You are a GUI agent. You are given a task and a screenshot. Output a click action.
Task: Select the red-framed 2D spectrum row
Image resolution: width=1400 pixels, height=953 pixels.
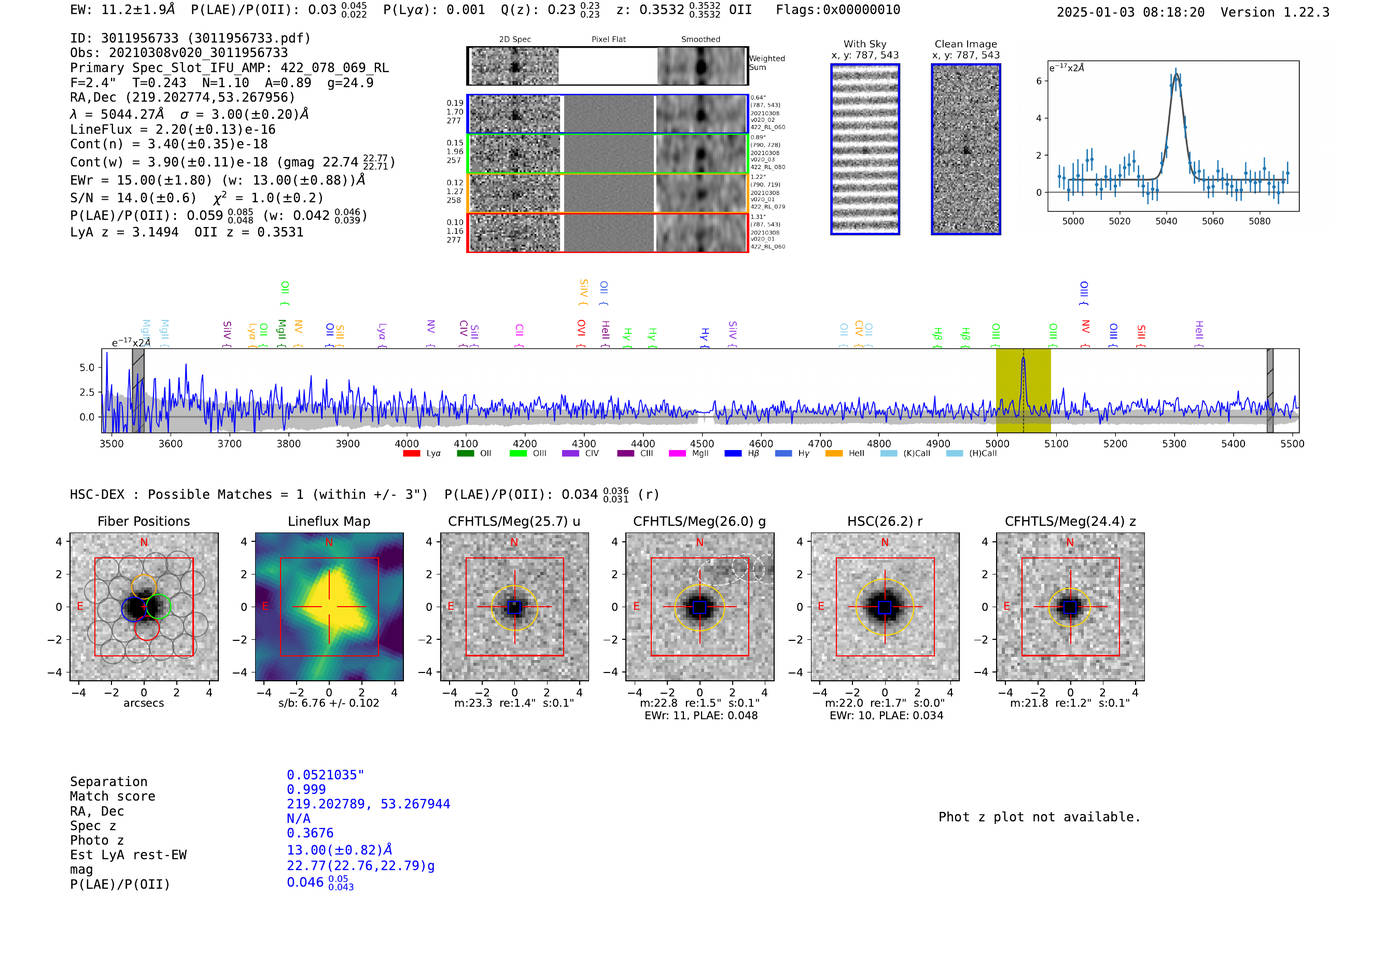[608, 232]
